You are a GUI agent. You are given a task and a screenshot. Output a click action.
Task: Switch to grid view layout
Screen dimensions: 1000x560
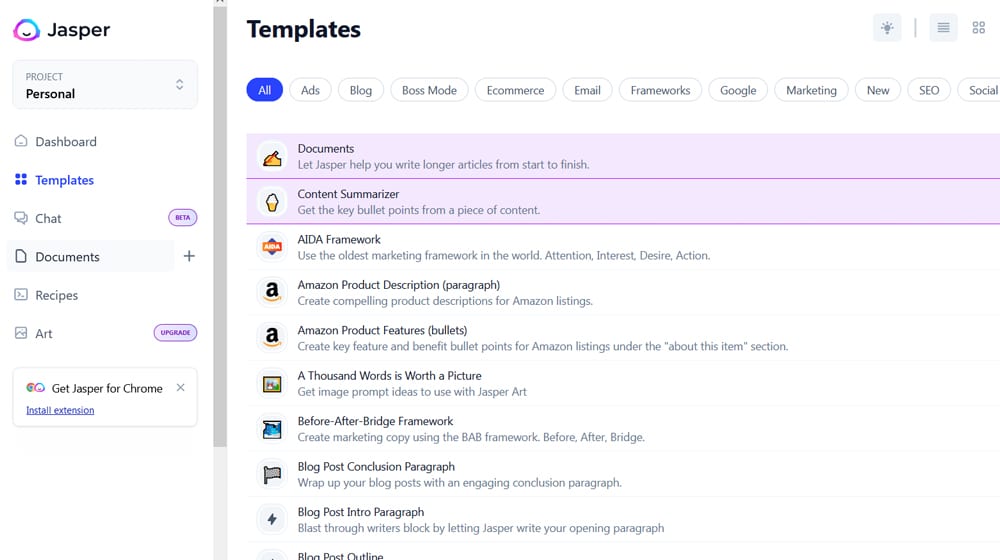[979, 28]
